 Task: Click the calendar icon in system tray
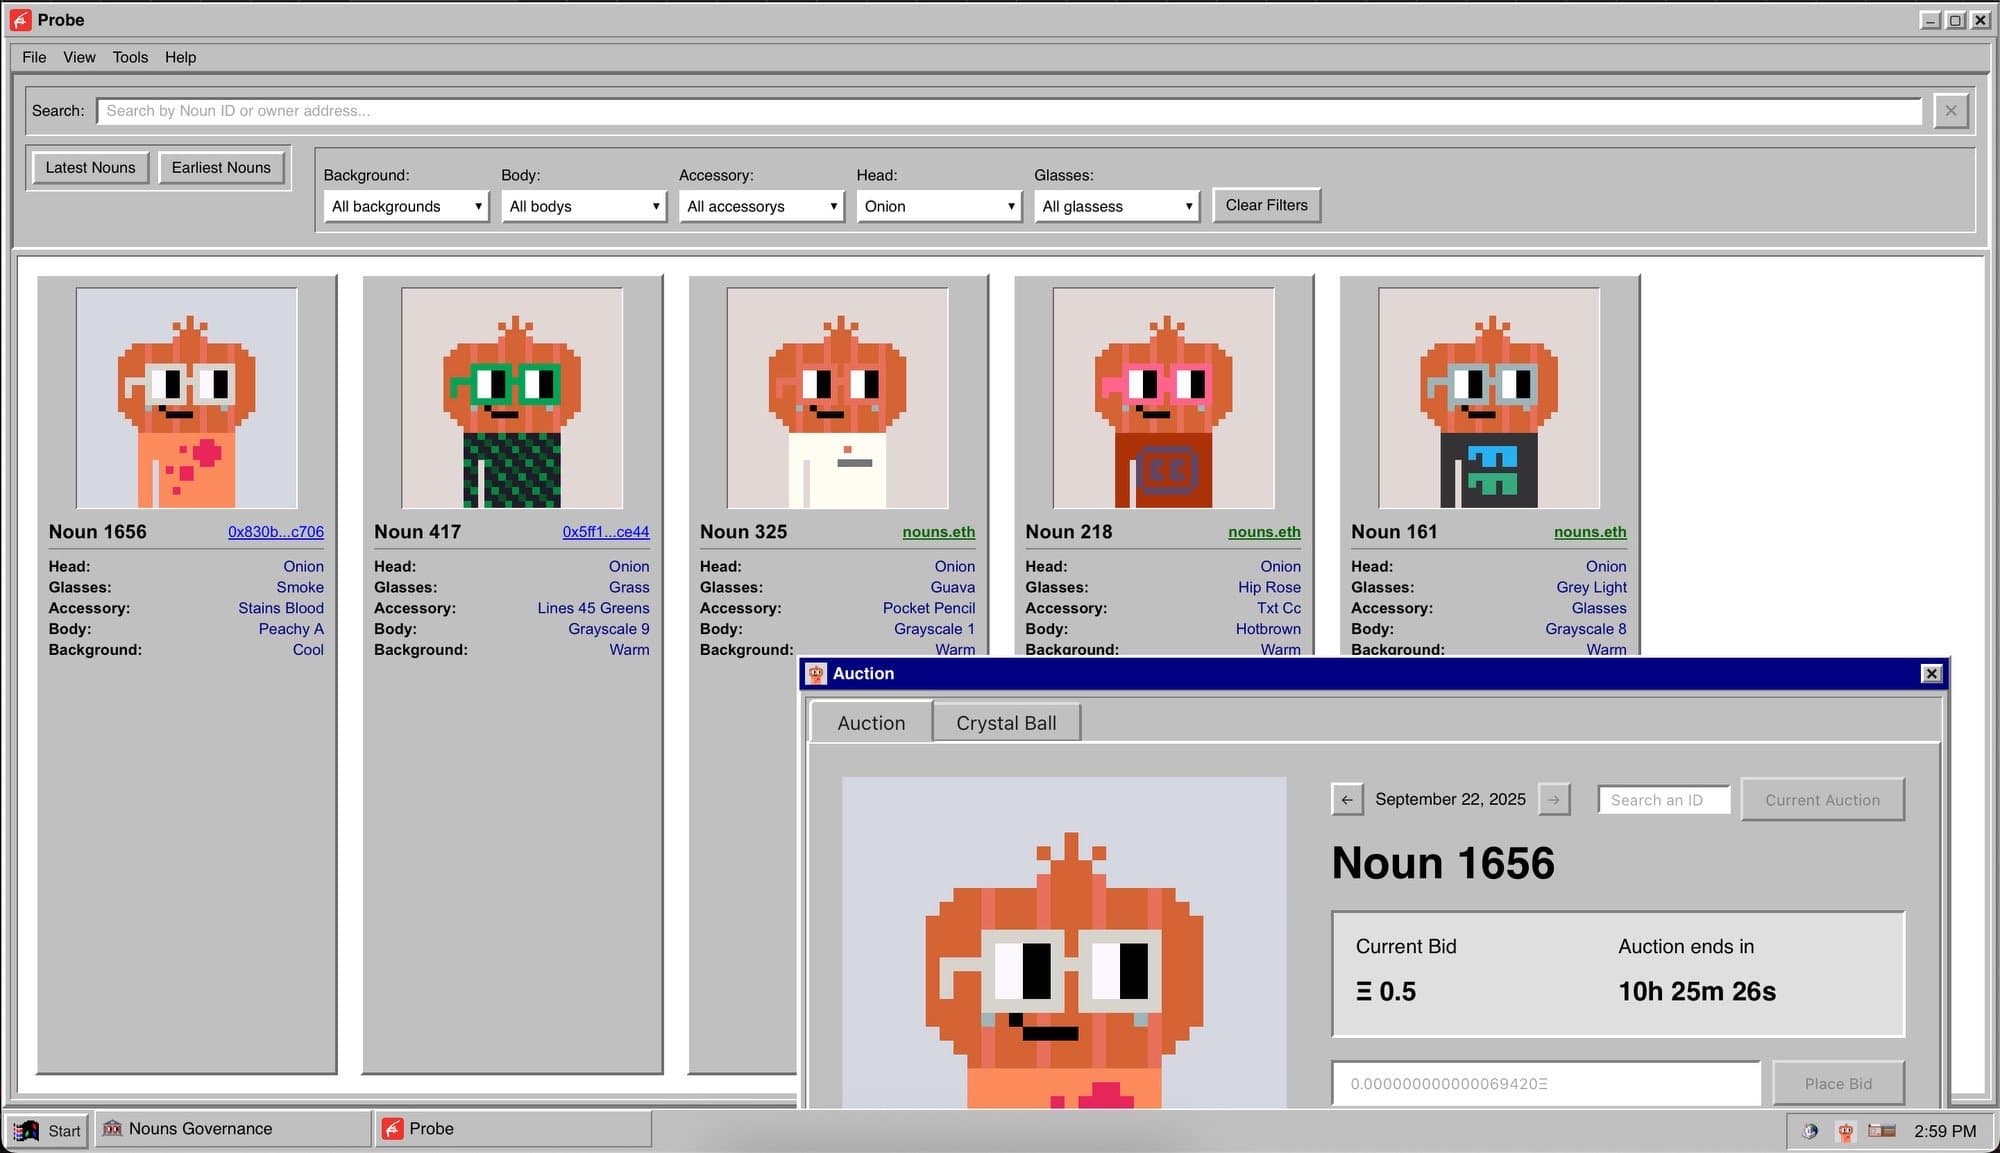[x=1882, y=1131]
